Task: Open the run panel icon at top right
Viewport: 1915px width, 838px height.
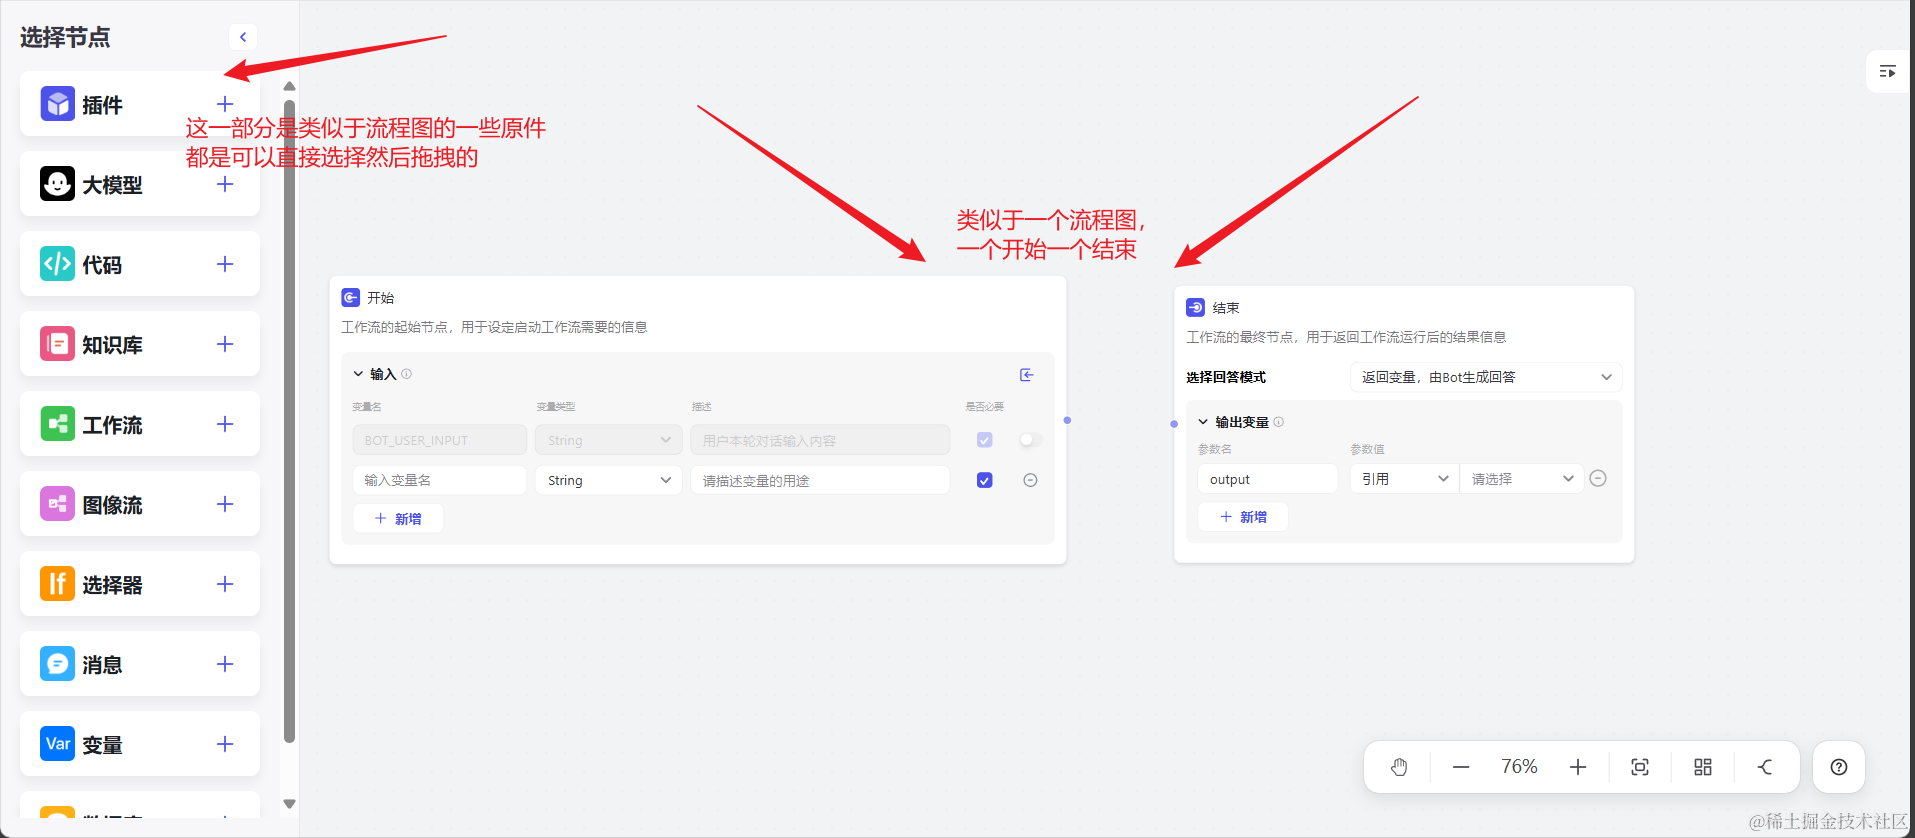Action: (x=1888, y=72)
